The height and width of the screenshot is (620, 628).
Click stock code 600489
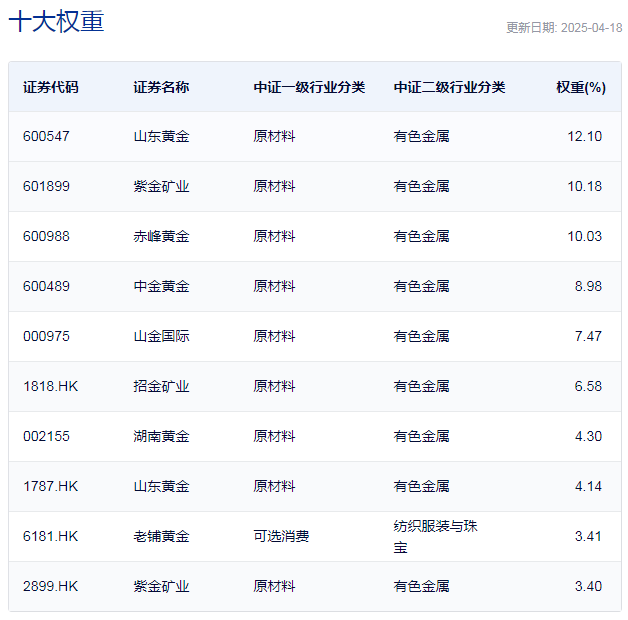pyautogui.click(x=46, y=286)
